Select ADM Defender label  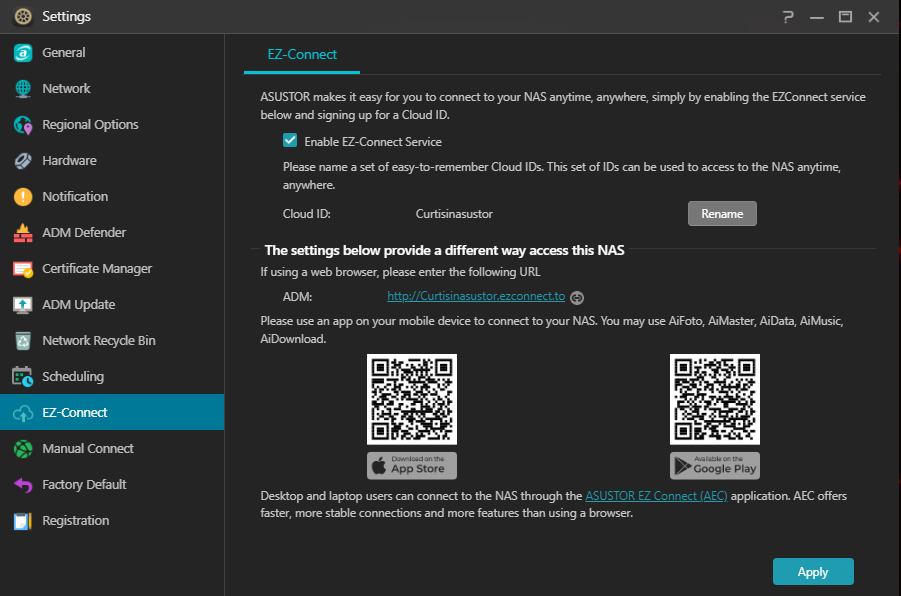coord(84,233)
